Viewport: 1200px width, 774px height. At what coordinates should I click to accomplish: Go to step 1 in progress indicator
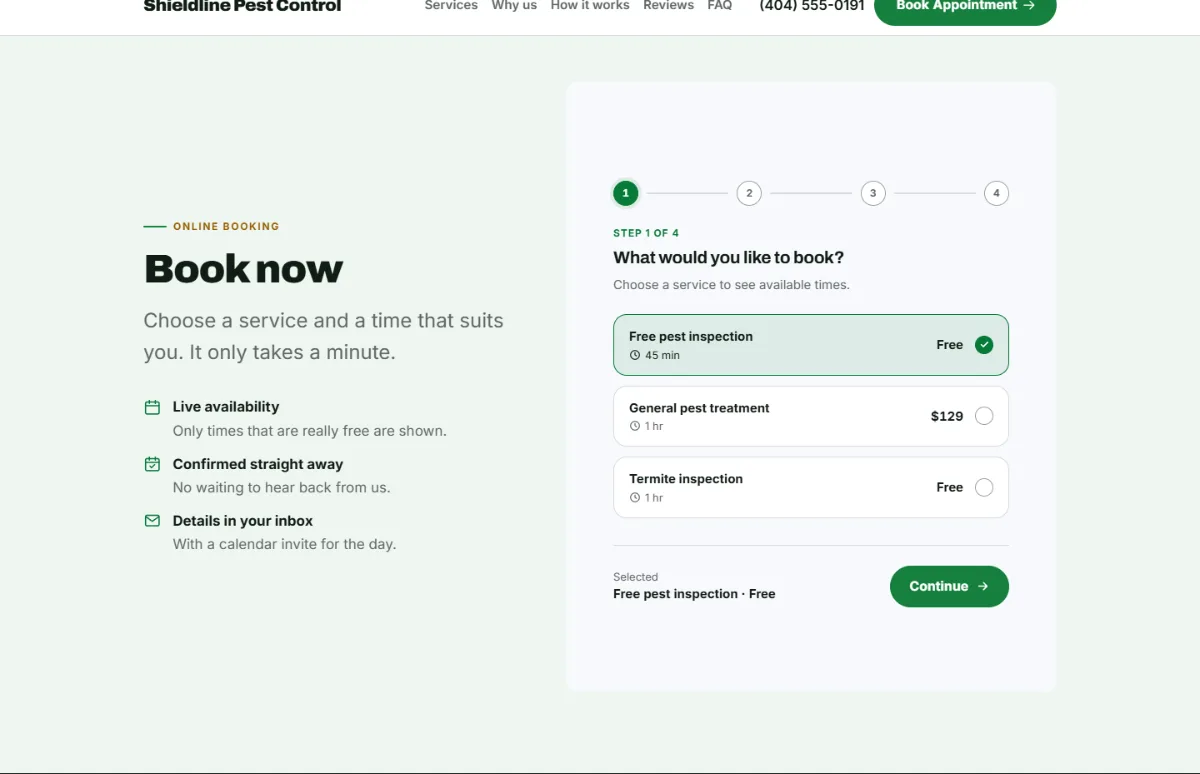(x=626, y=193)
